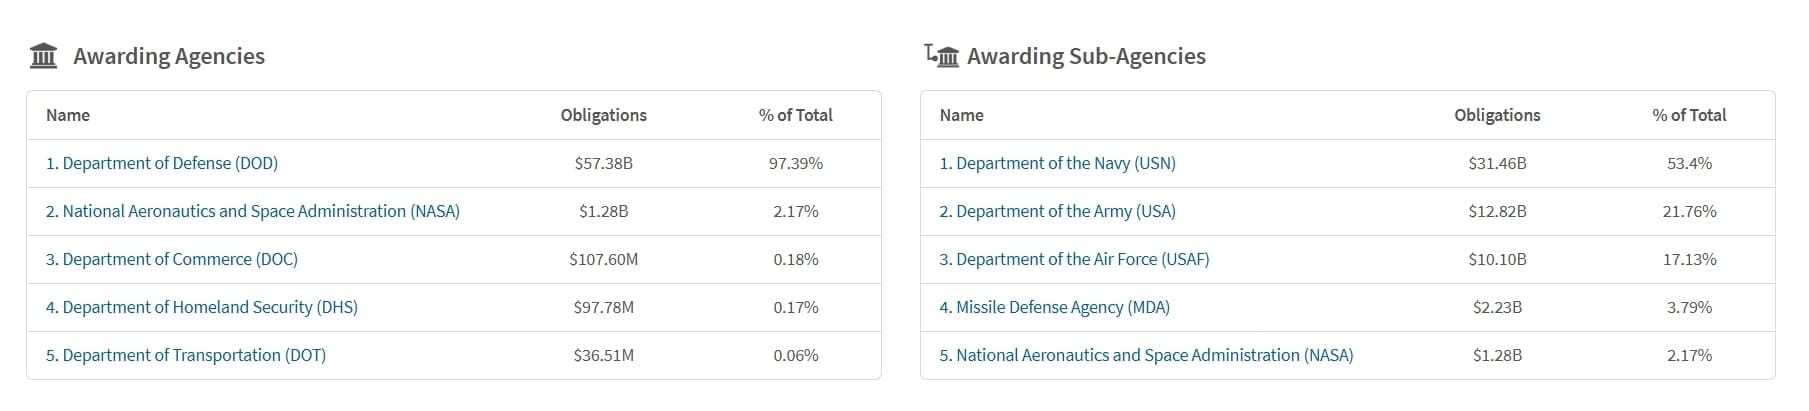Open Department of the Navy (USN)
This screenshot has width=1809, height=411.
[1058, 163]
